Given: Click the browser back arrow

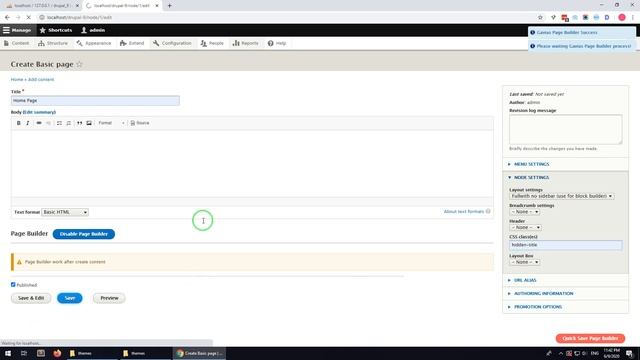Looking at the screenshot, I should tap(7, 18).
